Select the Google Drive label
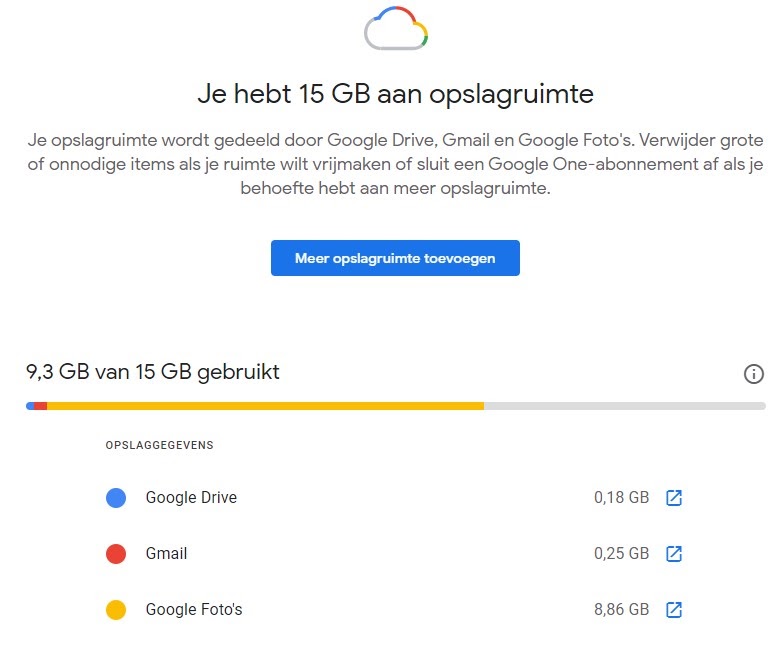Image resolution: width=781 pixels, height=652 pixels. point(191,498)
